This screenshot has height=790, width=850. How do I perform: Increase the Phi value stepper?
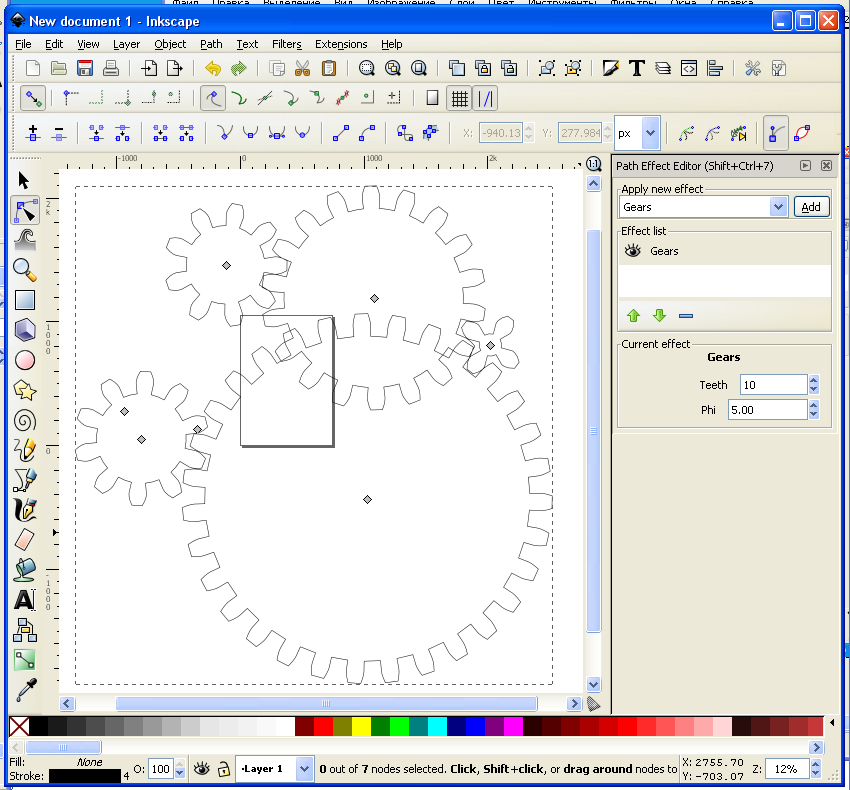pos(813,404)
